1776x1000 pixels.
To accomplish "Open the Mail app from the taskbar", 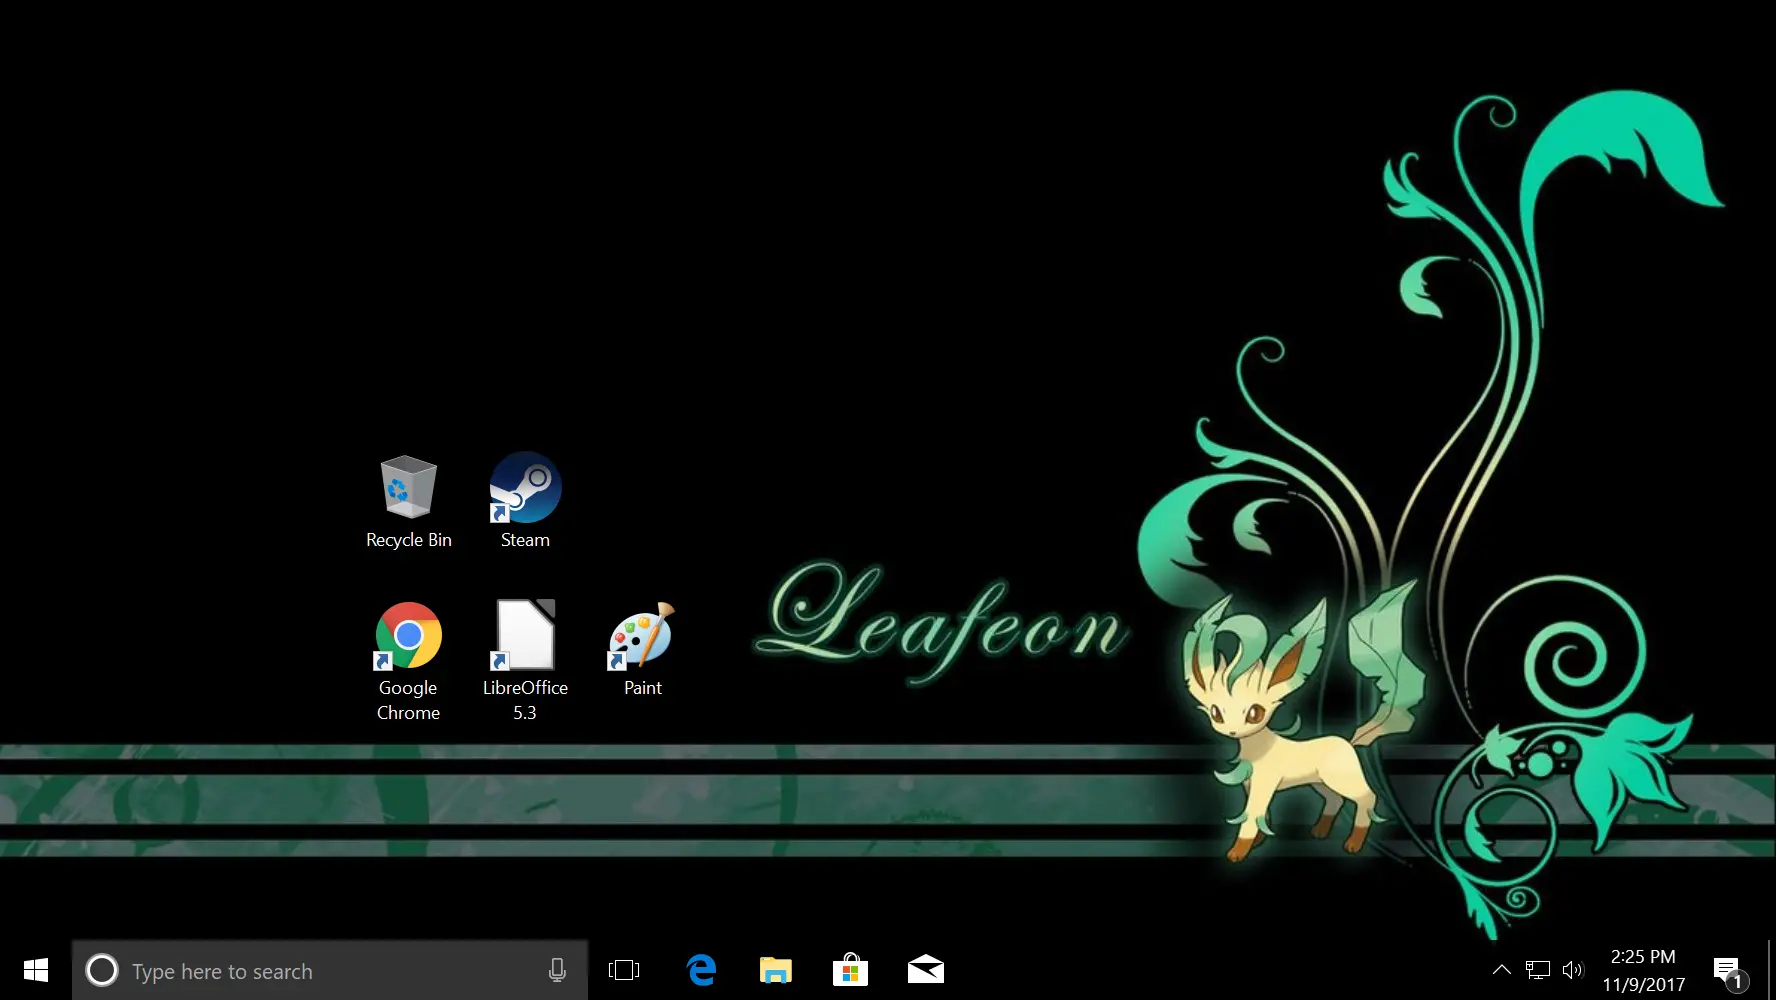I will (926, 970).
